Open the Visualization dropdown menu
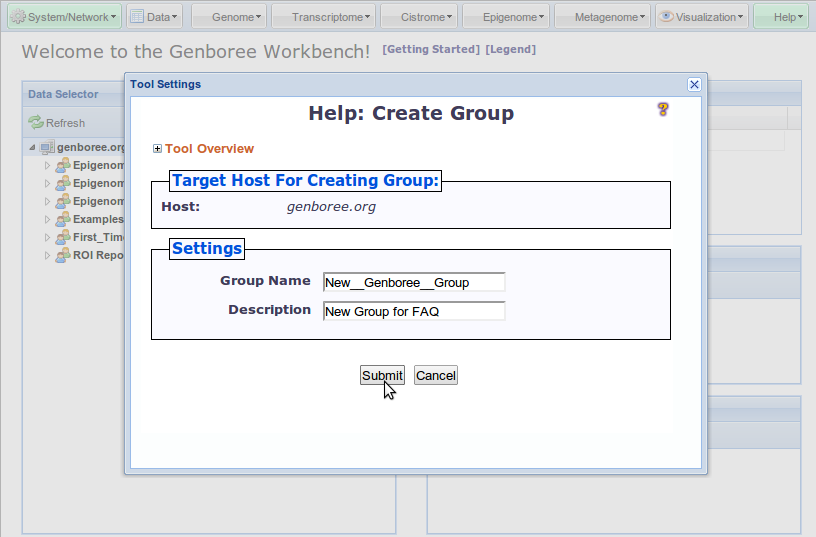Screen dimensions: 816x537 click(702, 17)
